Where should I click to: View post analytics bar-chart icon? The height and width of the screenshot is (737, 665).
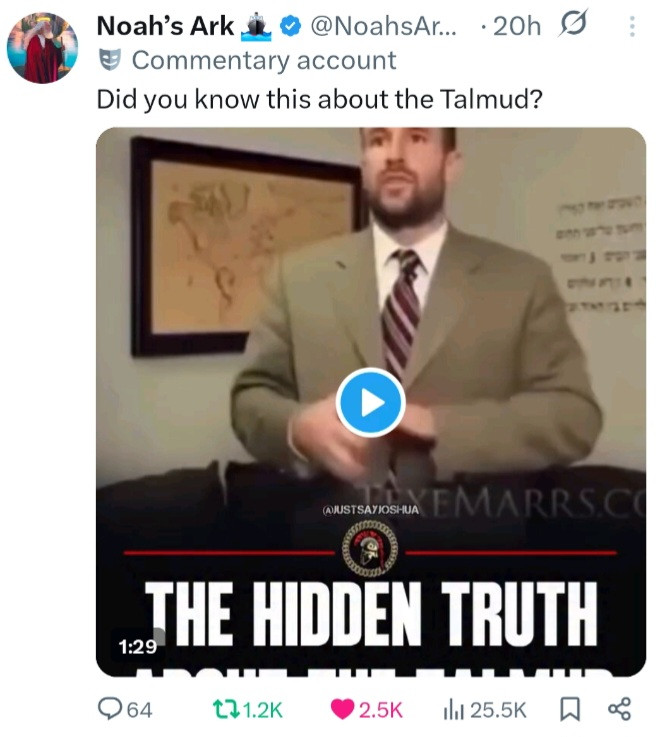tap(453, 710)
